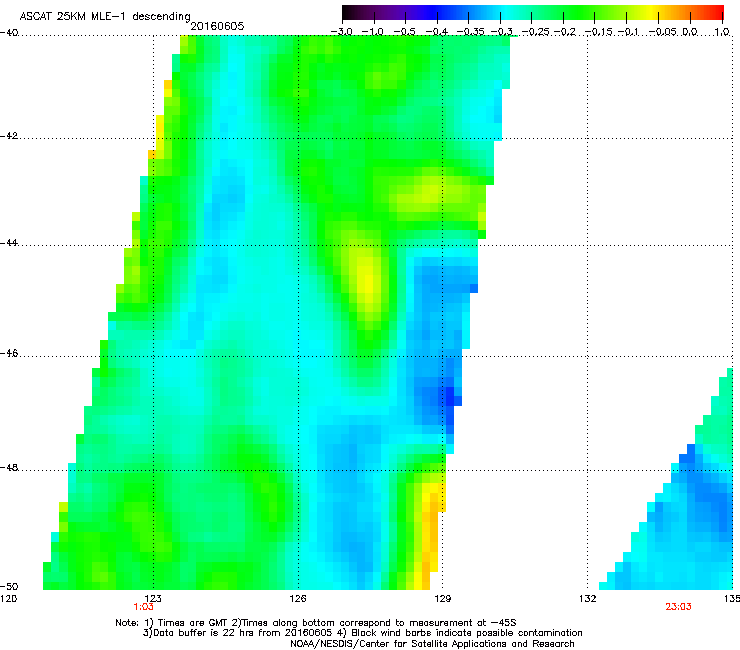This screenshot has width=740, height=650.
Task: Click the -0.05 color scale label
Action: 662,32
